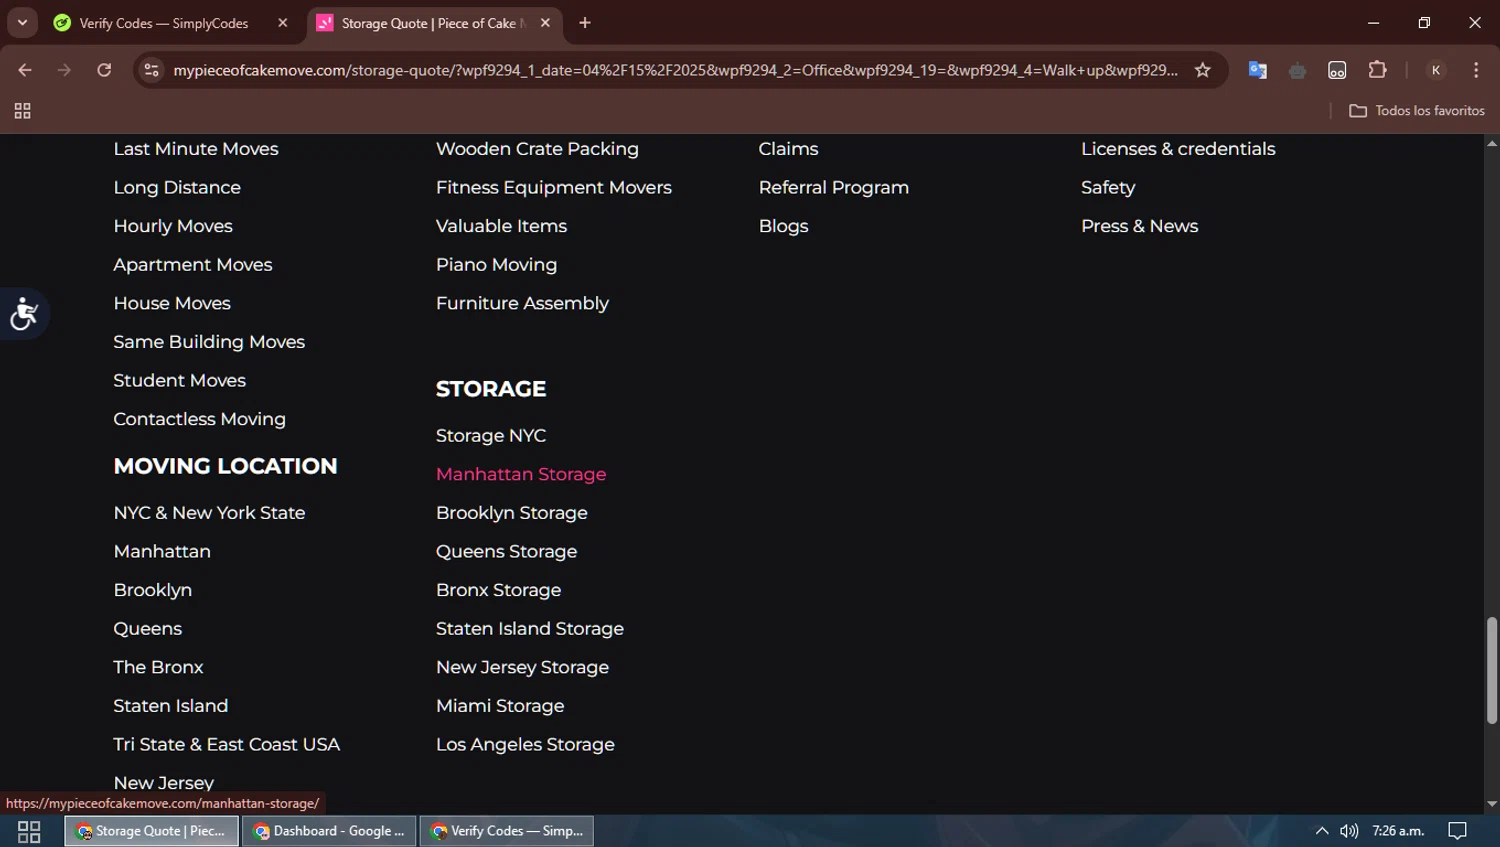
Task: Open the Storage NYC link
Action: [491, 436]
